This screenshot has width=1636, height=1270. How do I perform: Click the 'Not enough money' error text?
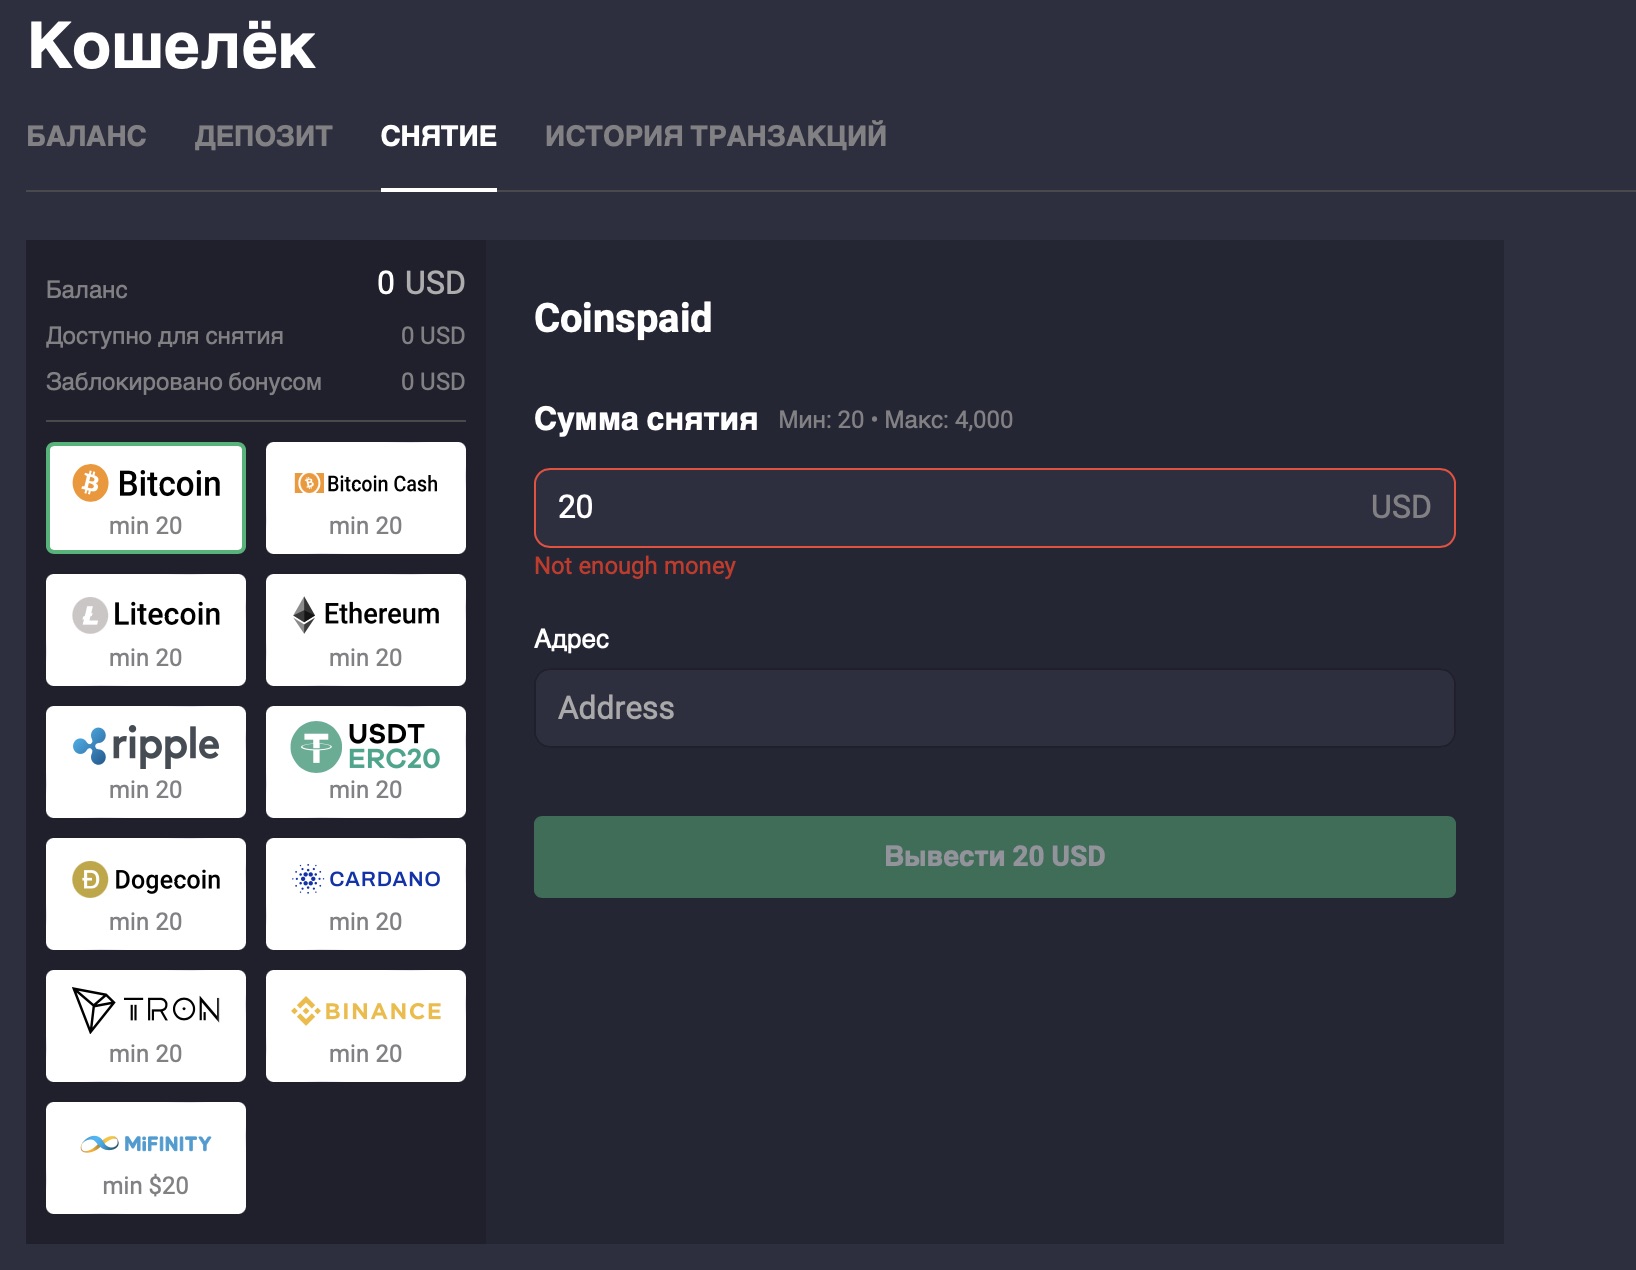click(x=635, y=566)
